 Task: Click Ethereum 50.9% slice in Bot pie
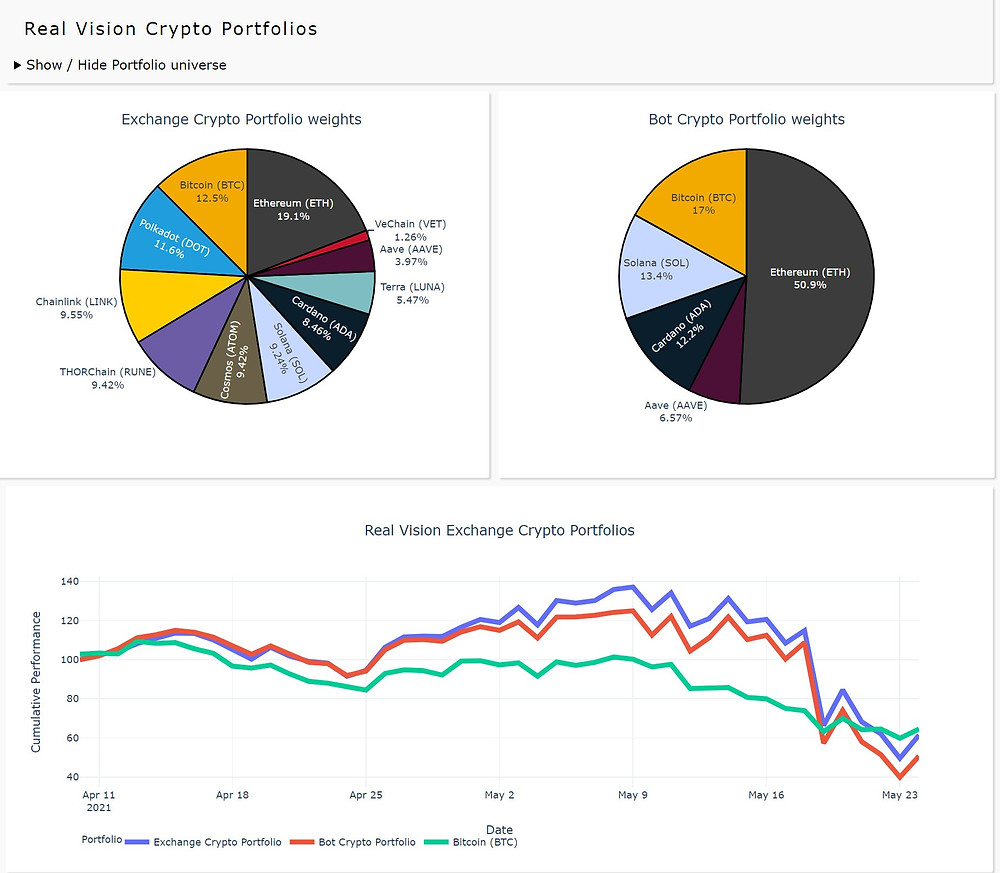(810, 278)
